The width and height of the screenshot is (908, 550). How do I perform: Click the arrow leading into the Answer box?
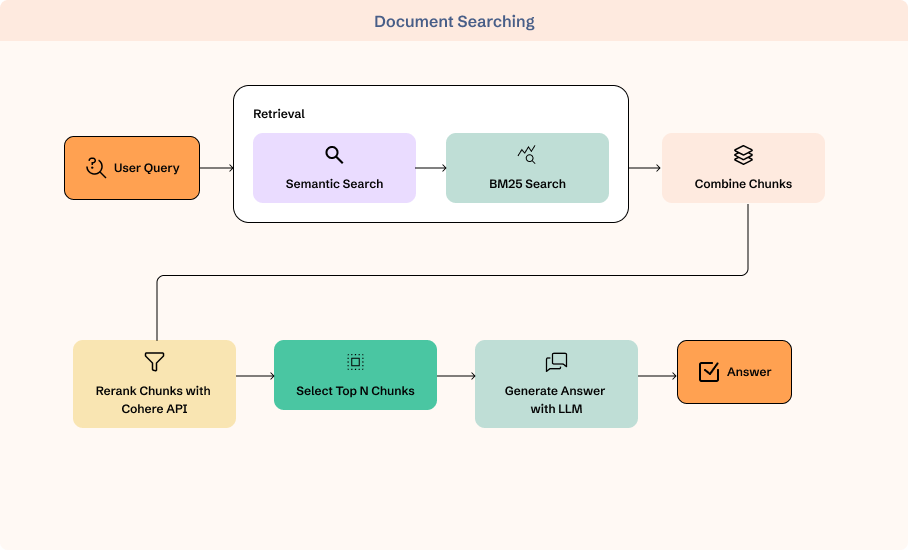click(657, 376)
